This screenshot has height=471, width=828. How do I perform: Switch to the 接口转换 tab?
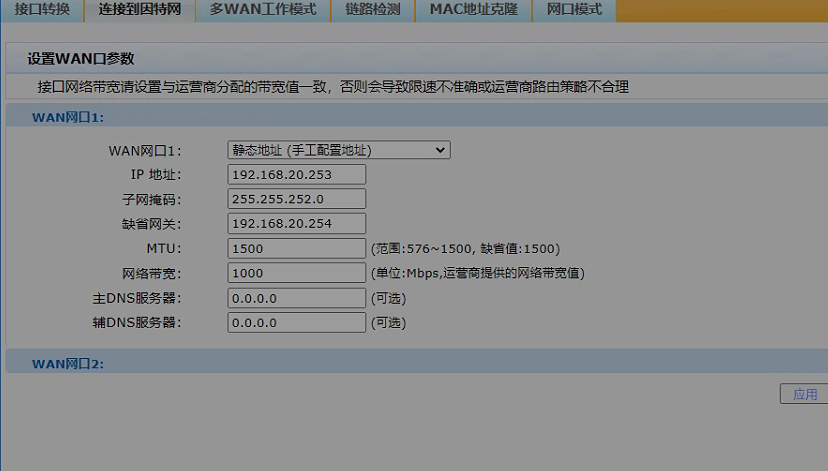[x=42, y=10]
